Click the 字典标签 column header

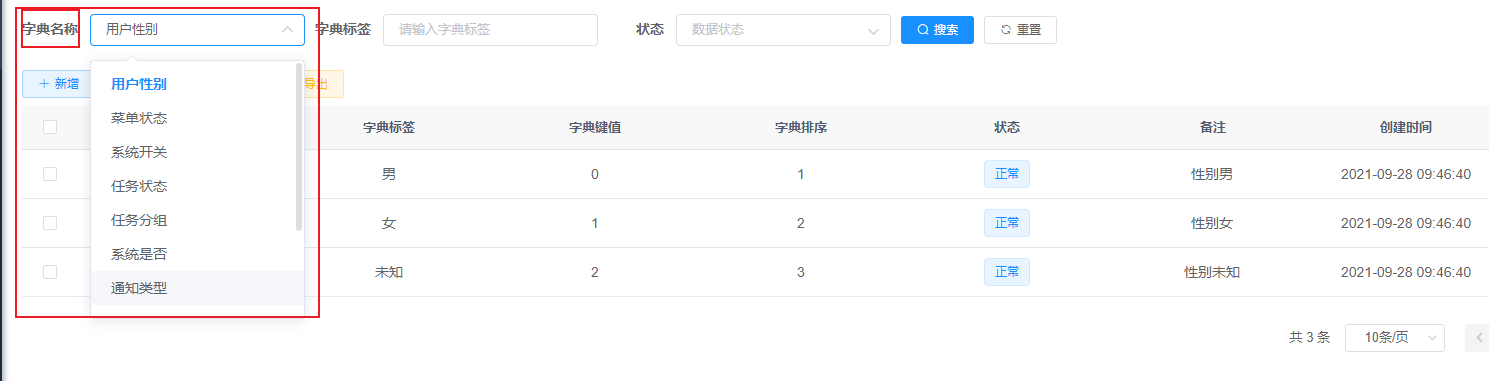(x=389, y=128)
